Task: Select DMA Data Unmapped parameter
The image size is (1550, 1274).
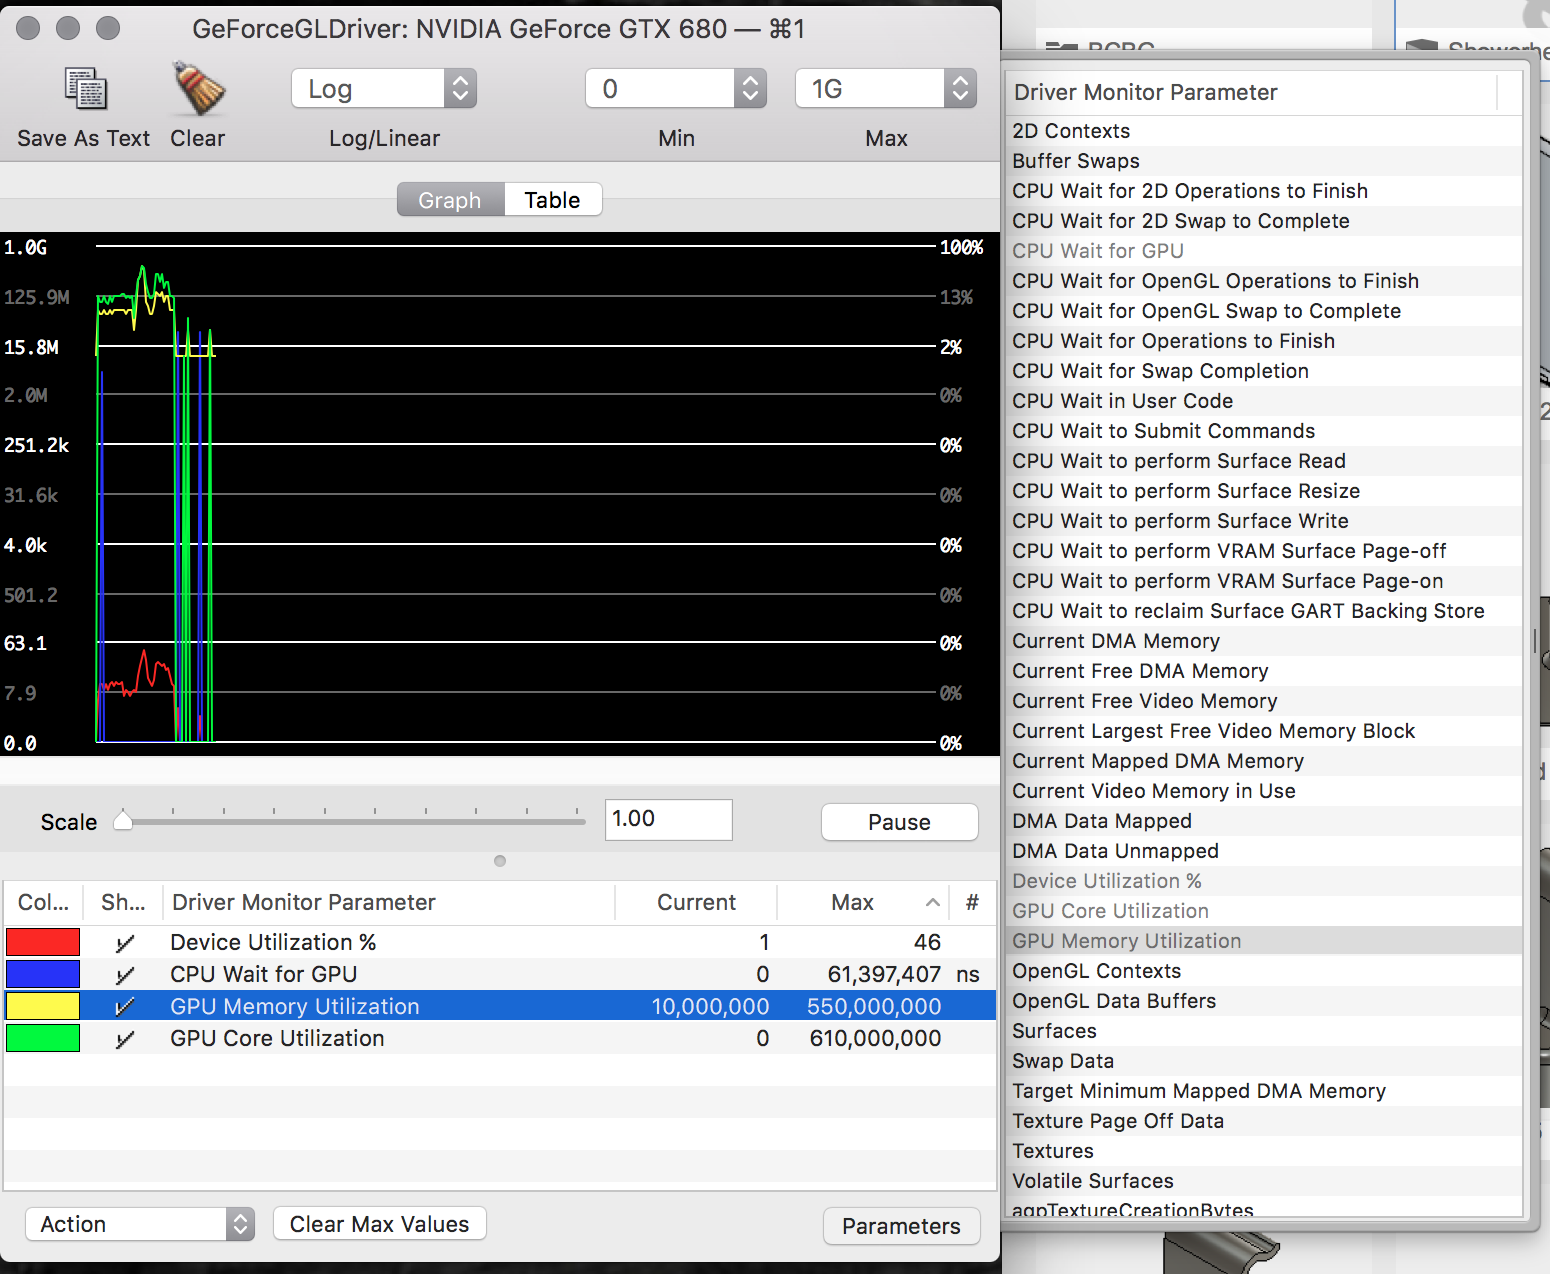Action: 1265,851
